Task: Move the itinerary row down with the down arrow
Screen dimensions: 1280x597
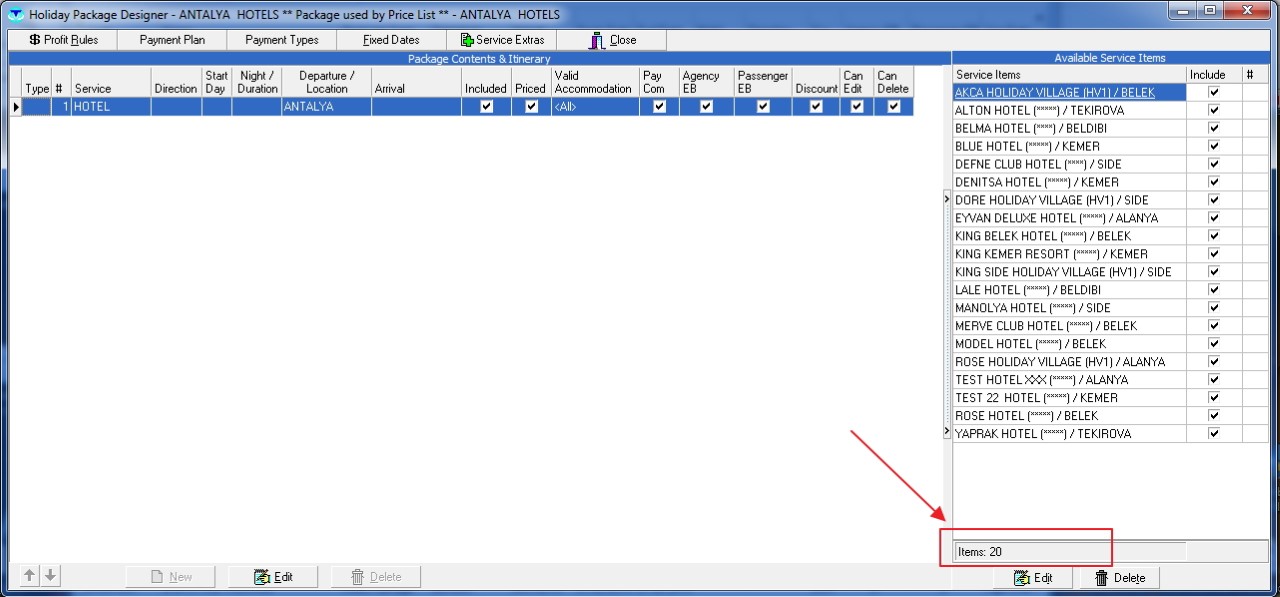Action: (50, 576)
